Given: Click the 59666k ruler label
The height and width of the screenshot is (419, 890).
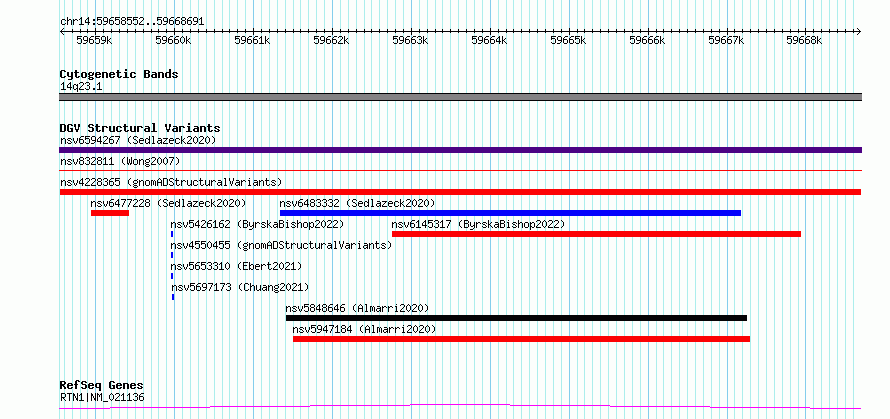Looking at the screenshot, I should 647,40.
